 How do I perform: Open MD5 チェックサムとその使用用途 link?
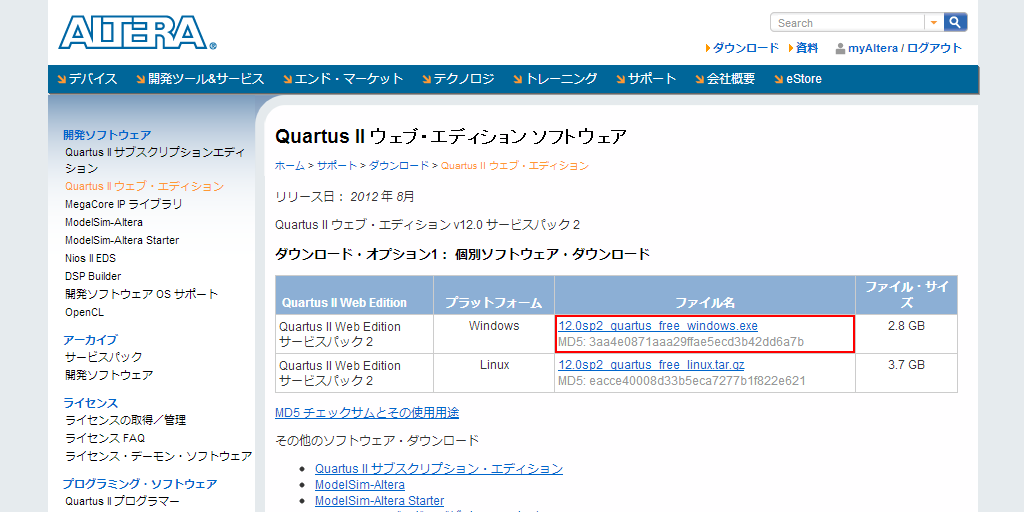coord(367,413)
